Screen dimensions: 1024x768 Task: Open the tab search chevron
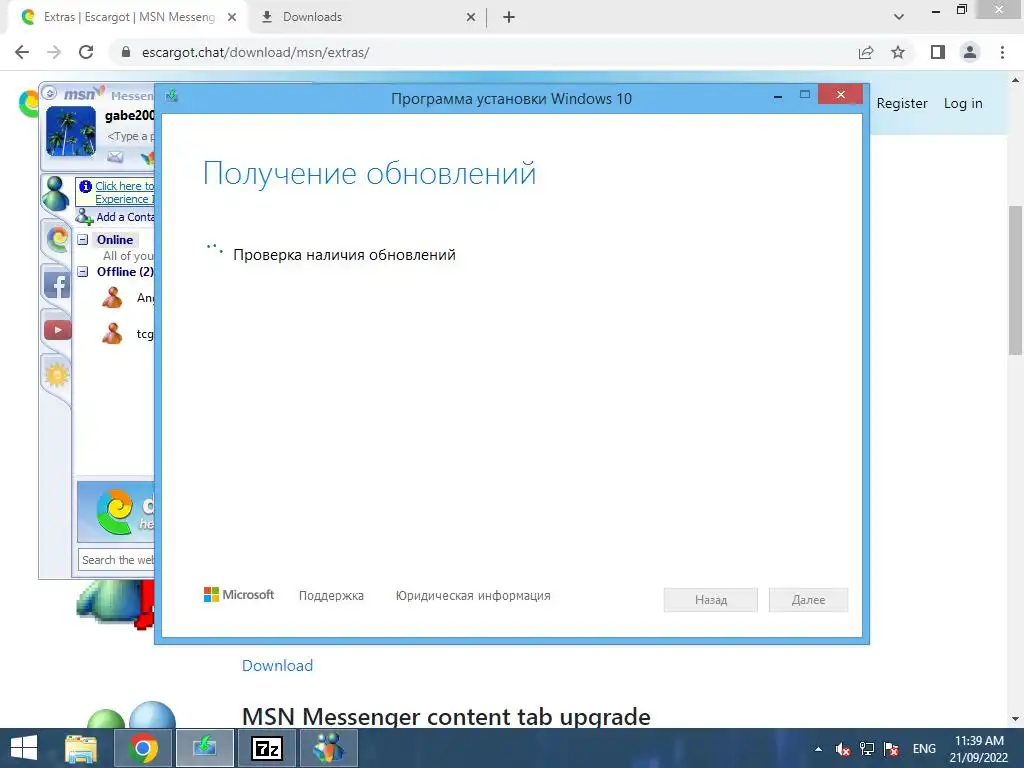click(899, 17)
